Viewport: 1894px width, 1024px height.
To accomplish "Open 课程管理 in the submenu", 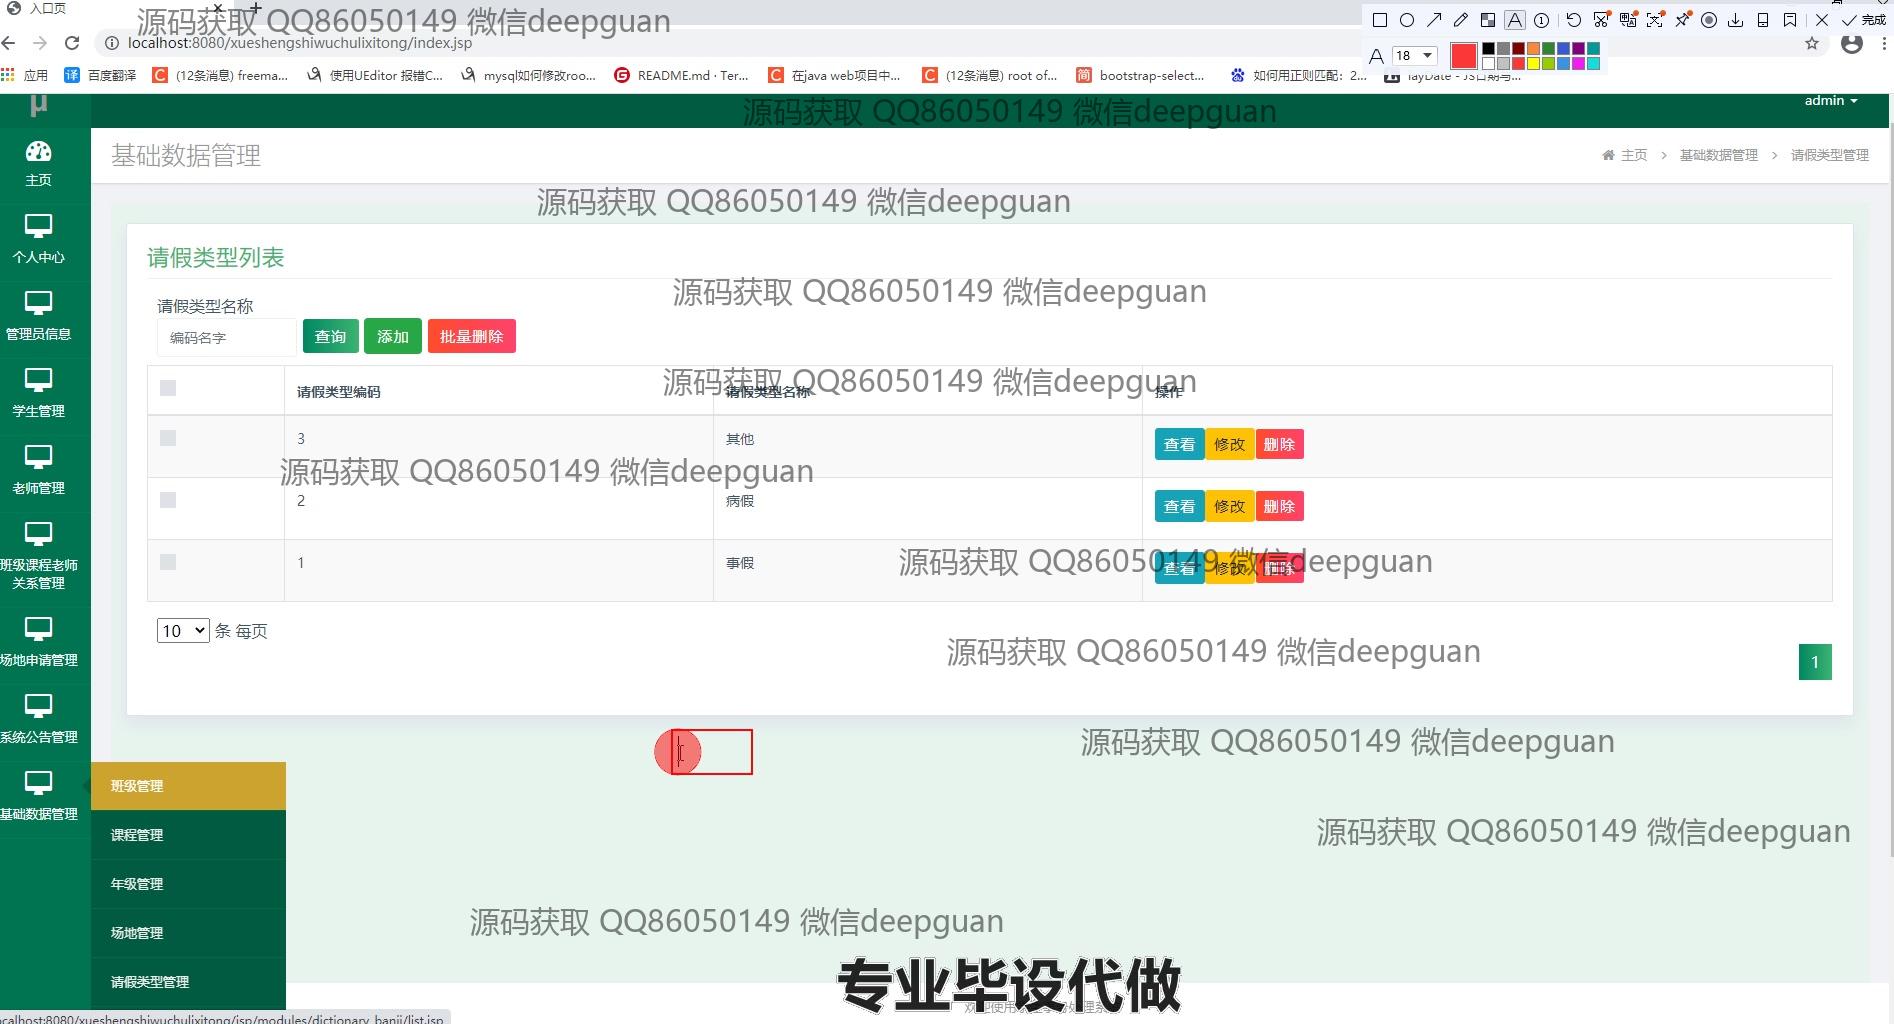I will tap(137, 835).
